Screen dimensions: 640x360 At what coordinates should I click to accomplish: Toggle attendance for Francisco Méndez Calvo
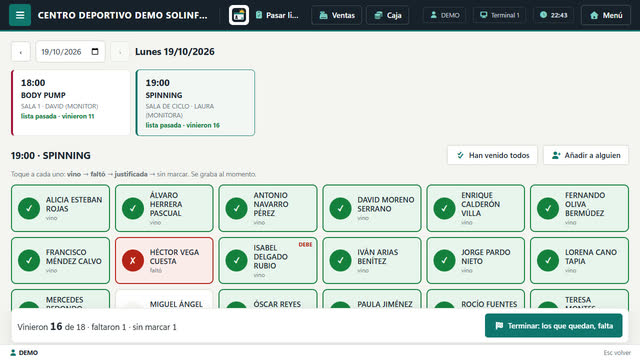coord(60,260)
